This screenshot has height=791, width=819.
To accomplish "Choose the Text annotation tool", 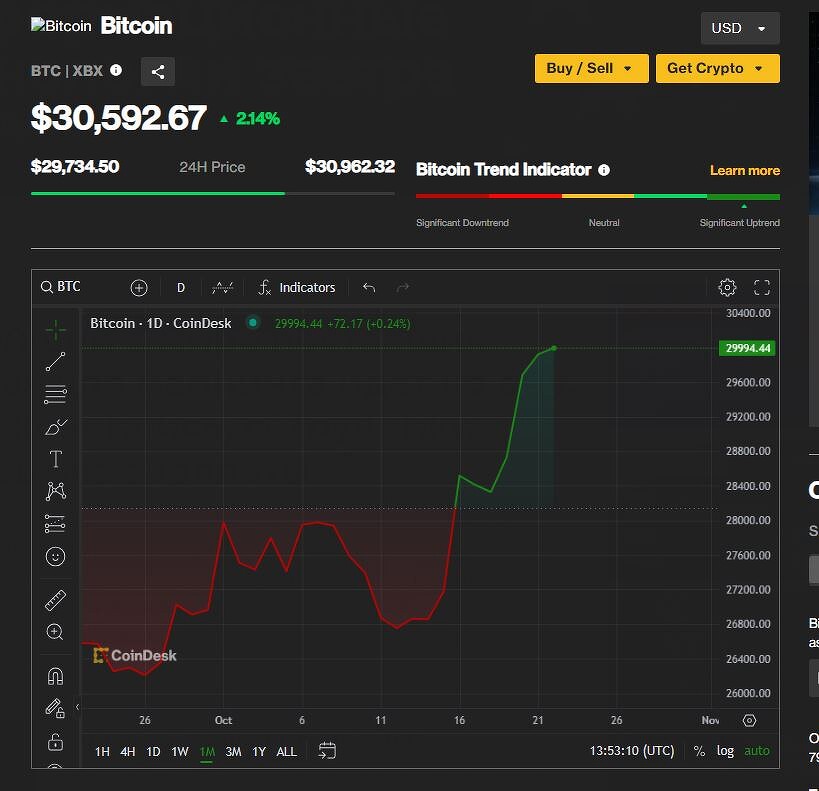I will [x=55, y=458].
